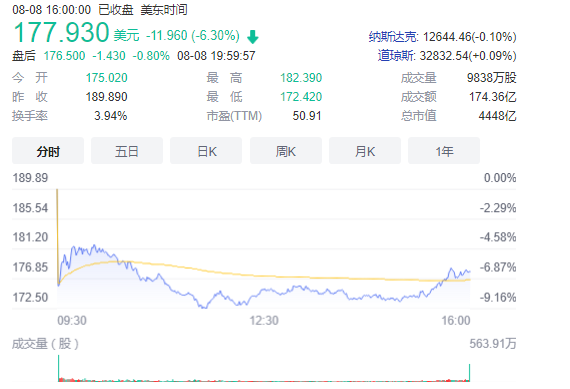Click the 16:00 time axis marker
Screen dimensions: 570x389
[456, 321]
